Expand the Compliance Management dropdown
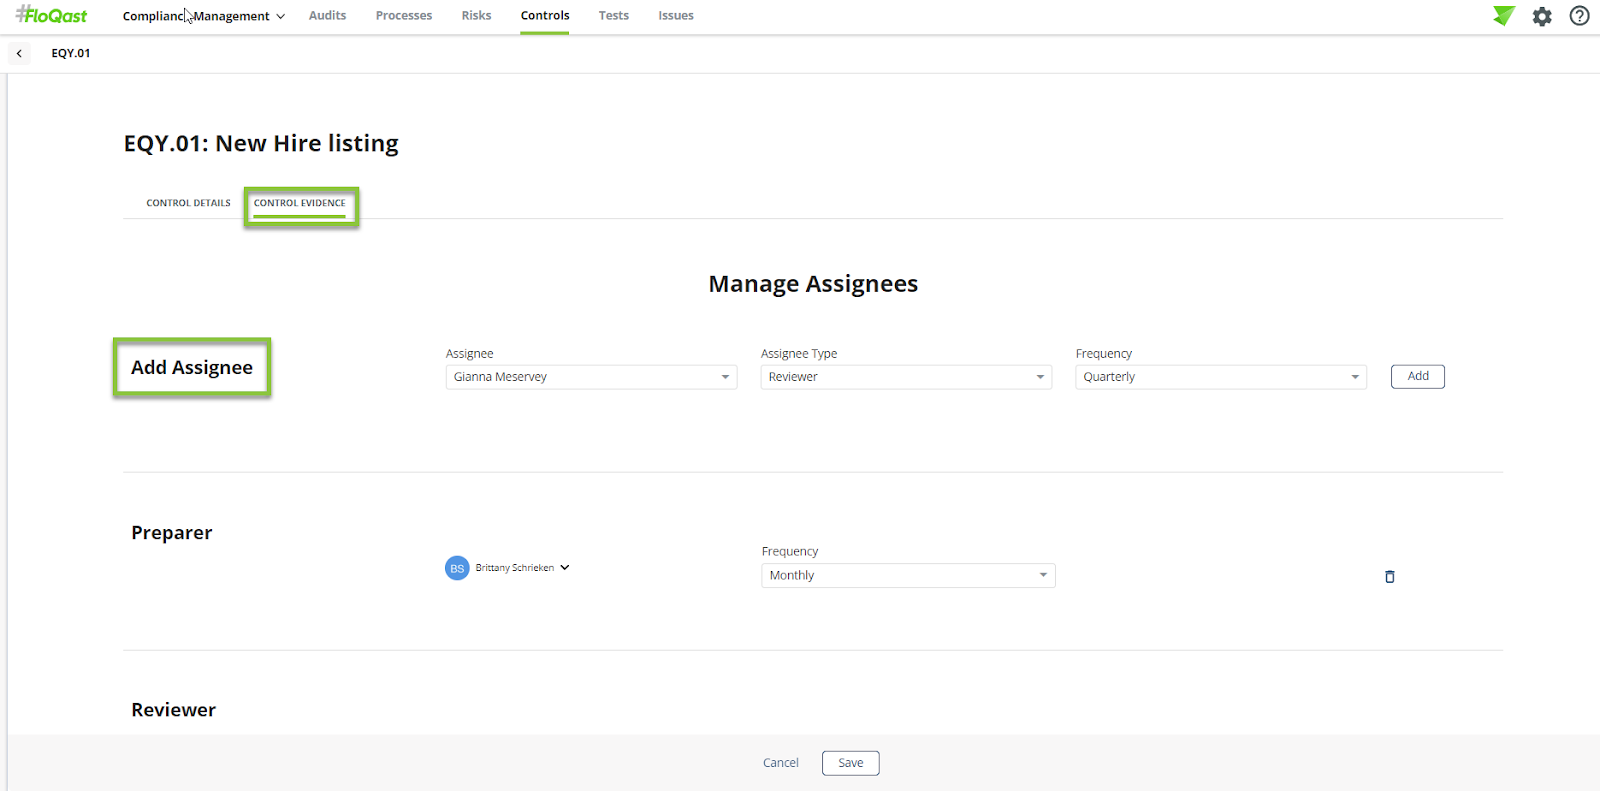 [204, 16]
